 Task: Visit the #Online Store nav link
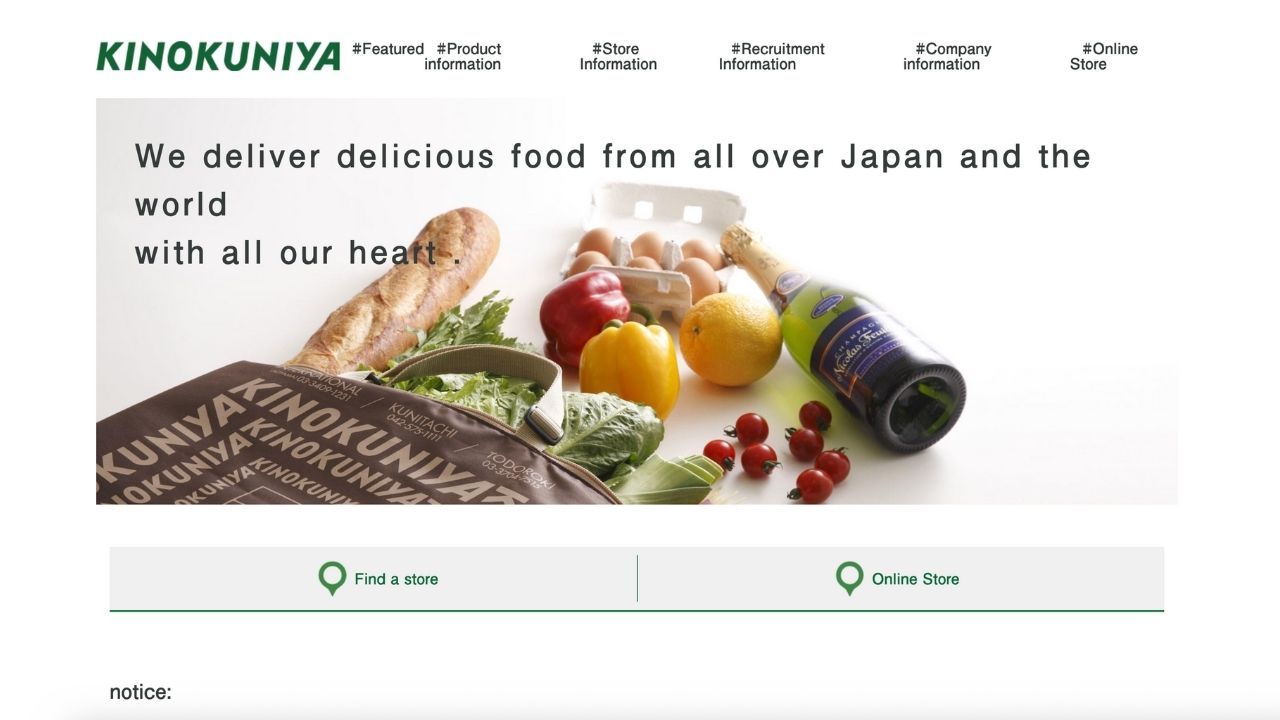click(x=1104, y=56)
